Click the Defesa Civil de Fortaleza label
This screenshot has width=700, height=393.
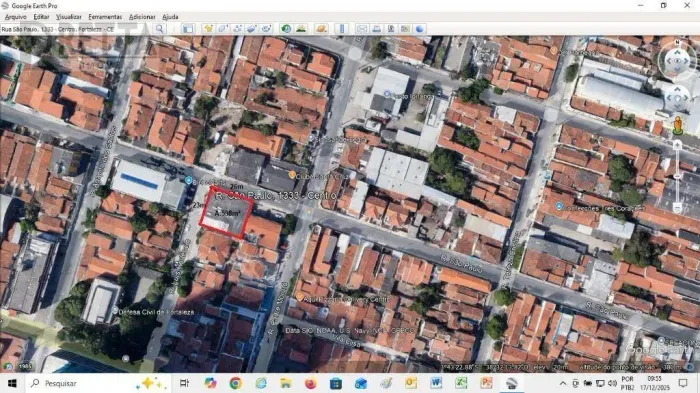(x=156, y=312)
